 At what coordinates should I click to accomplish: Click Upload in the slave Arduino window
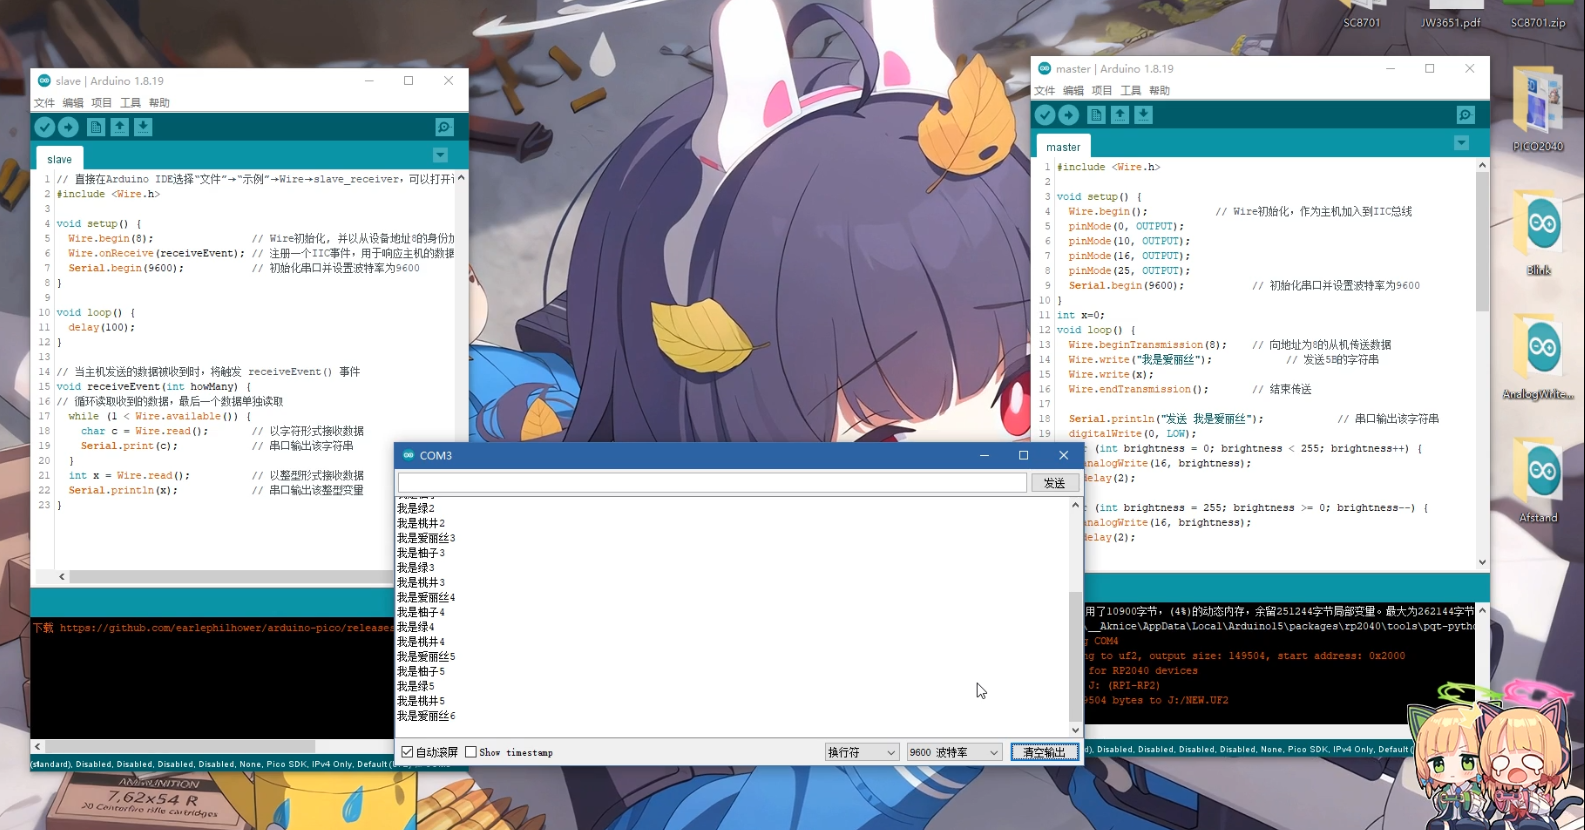pyautogui.click(x=68, y=127)
